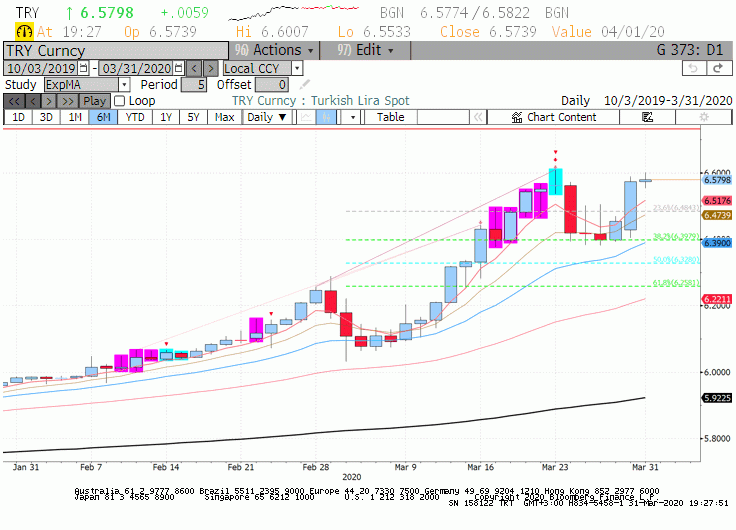The width and height of the screenshot is (736, 530).
Task: Click the redo arrow icon
Action: point(718,69)
